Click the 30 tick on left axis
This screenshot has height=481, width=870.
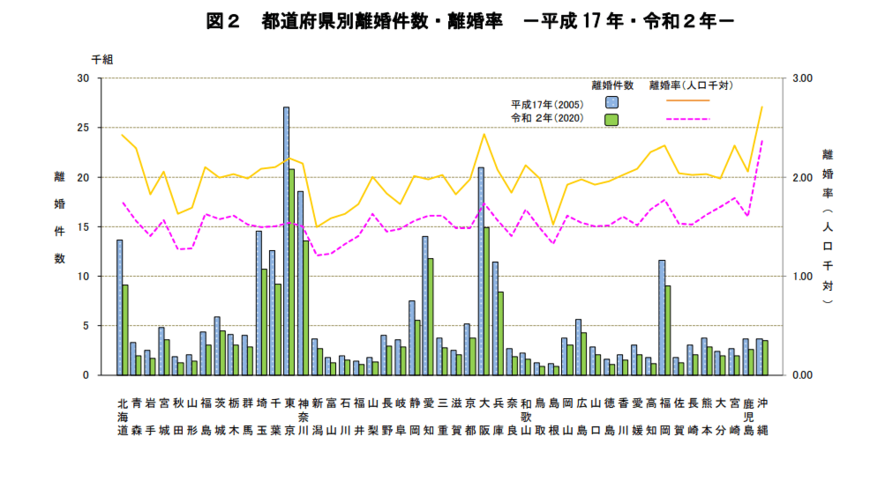[x=83, y=78]
